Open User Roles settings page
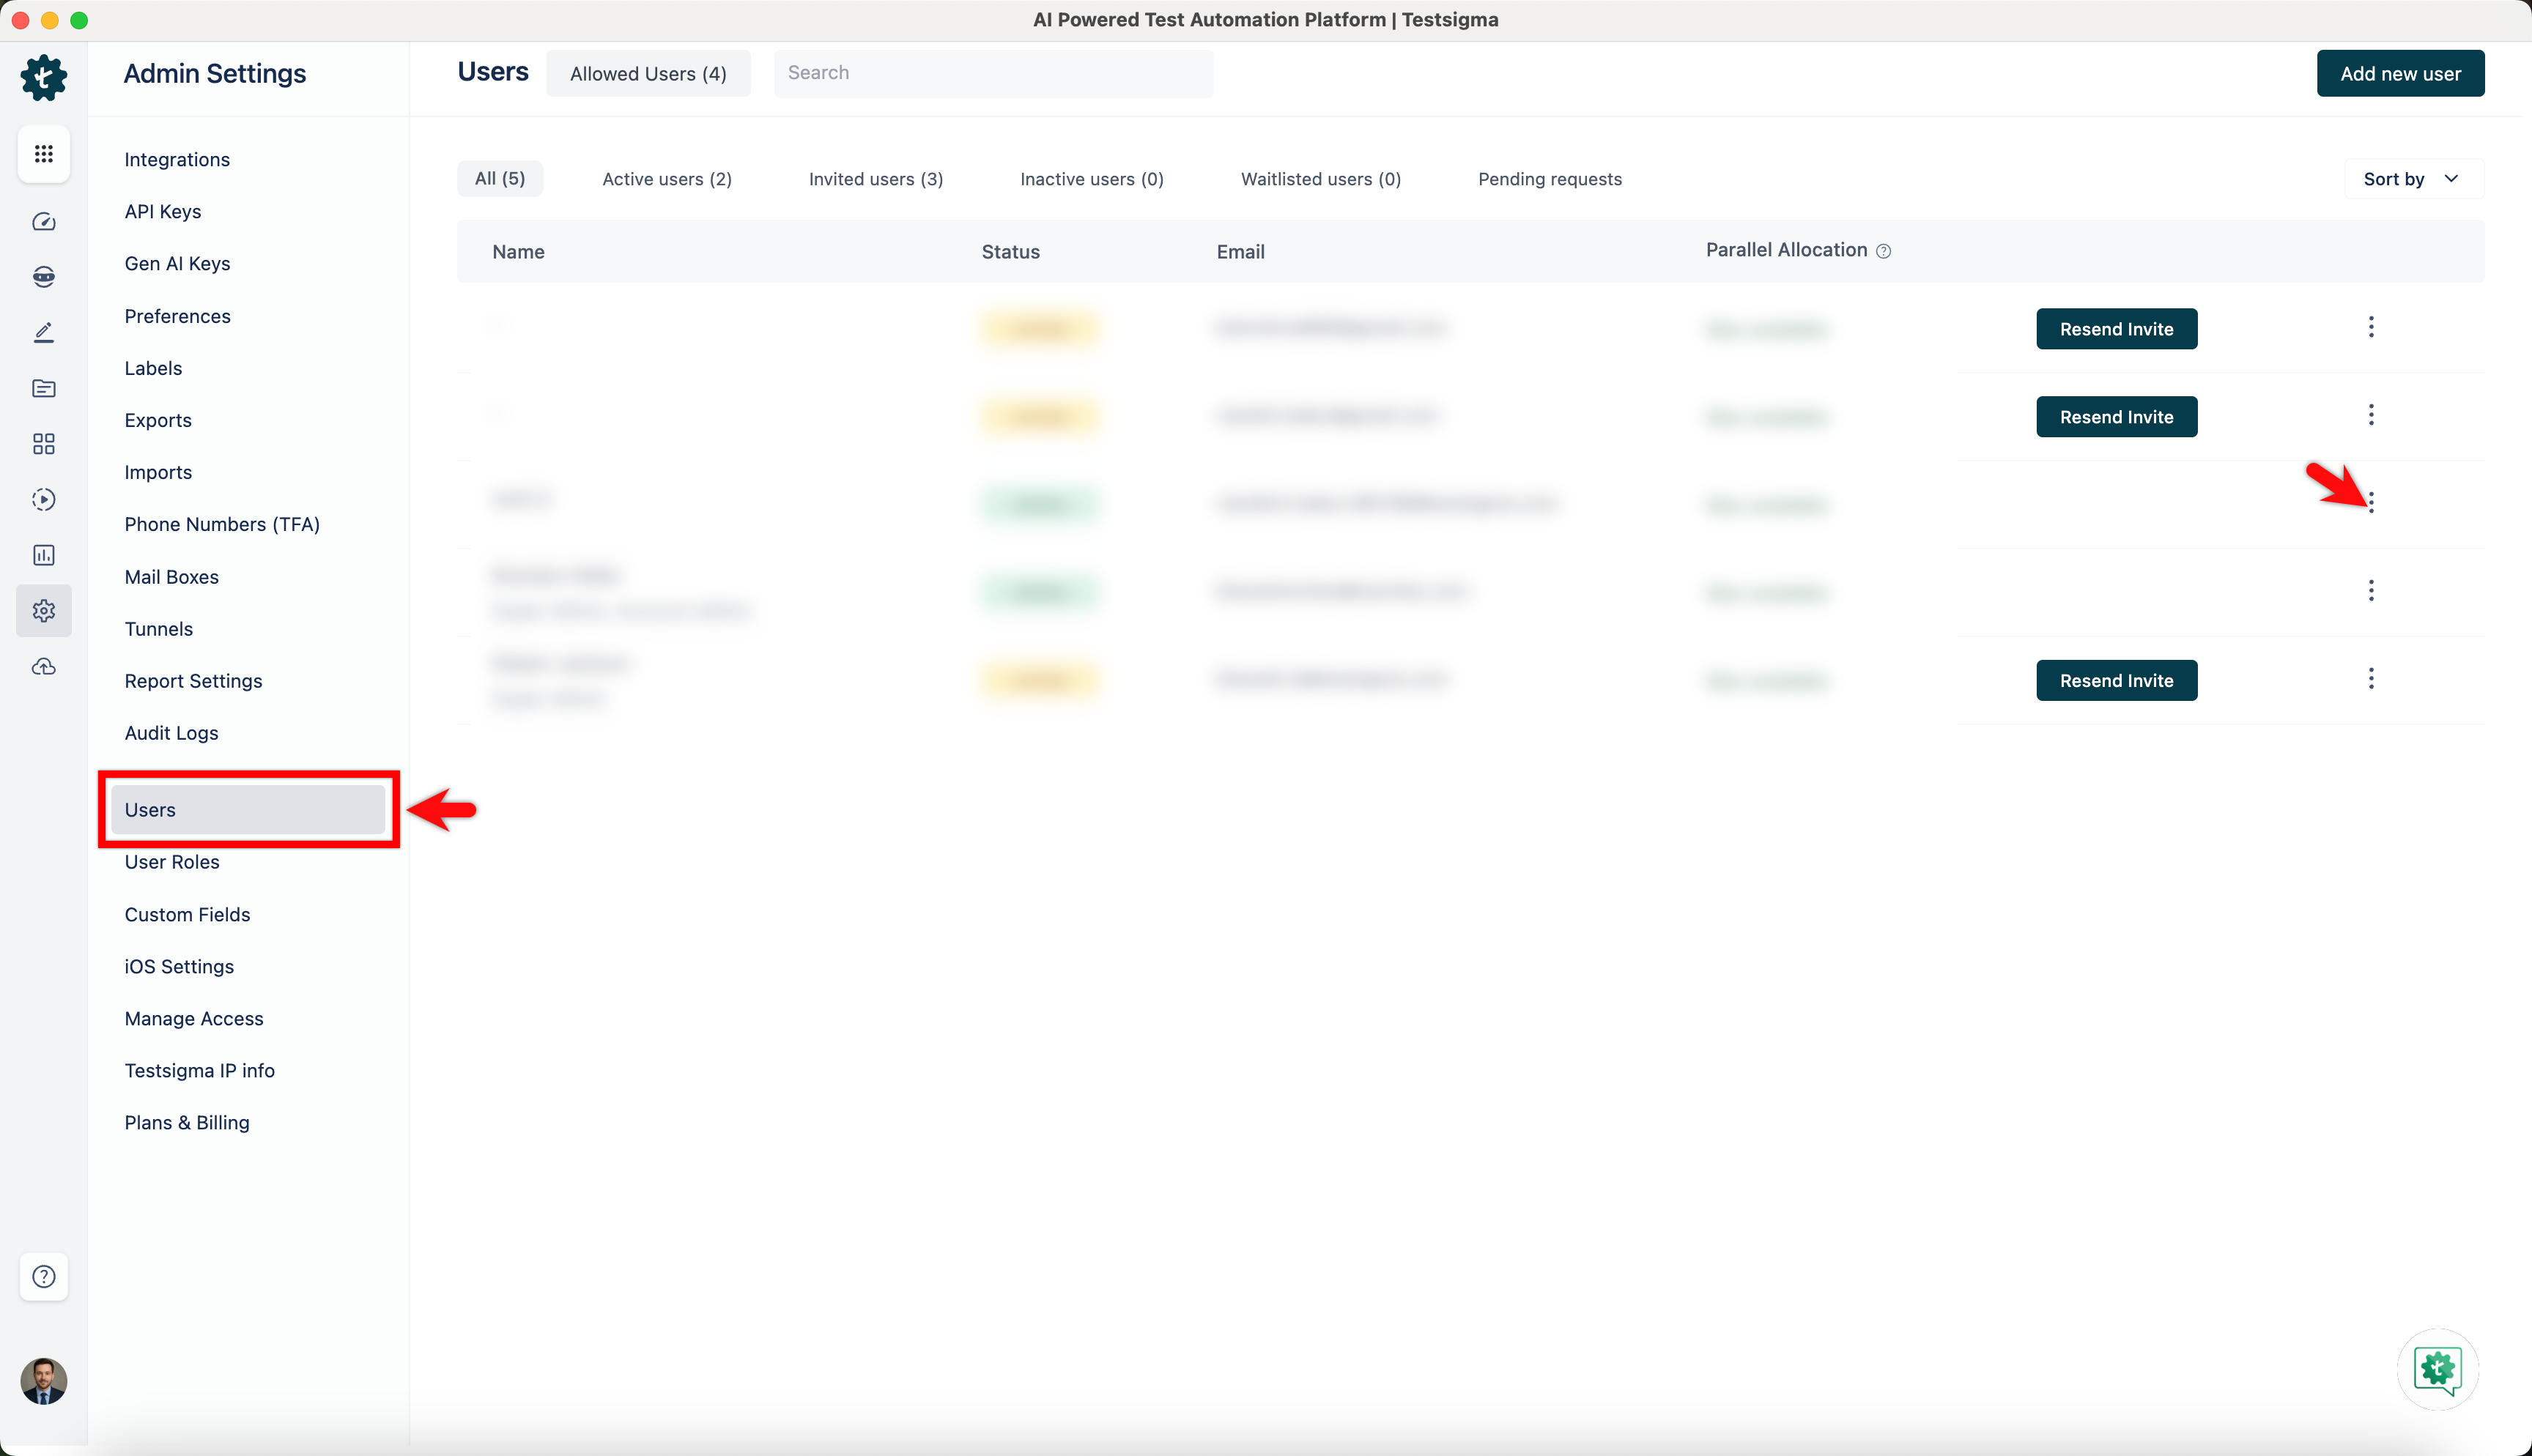Viewport: 2532px width, 1456px height. 171,862
